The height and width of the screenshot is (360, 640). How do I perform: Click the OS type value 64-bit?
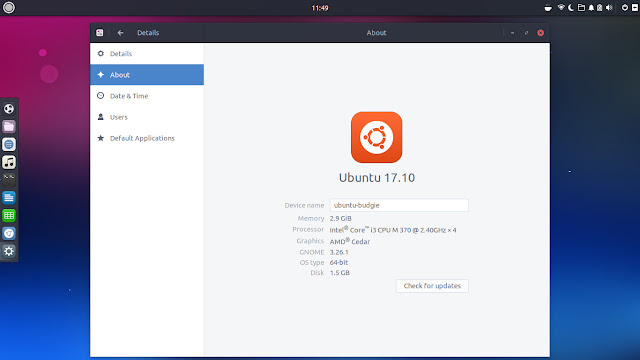coord(339,262)
